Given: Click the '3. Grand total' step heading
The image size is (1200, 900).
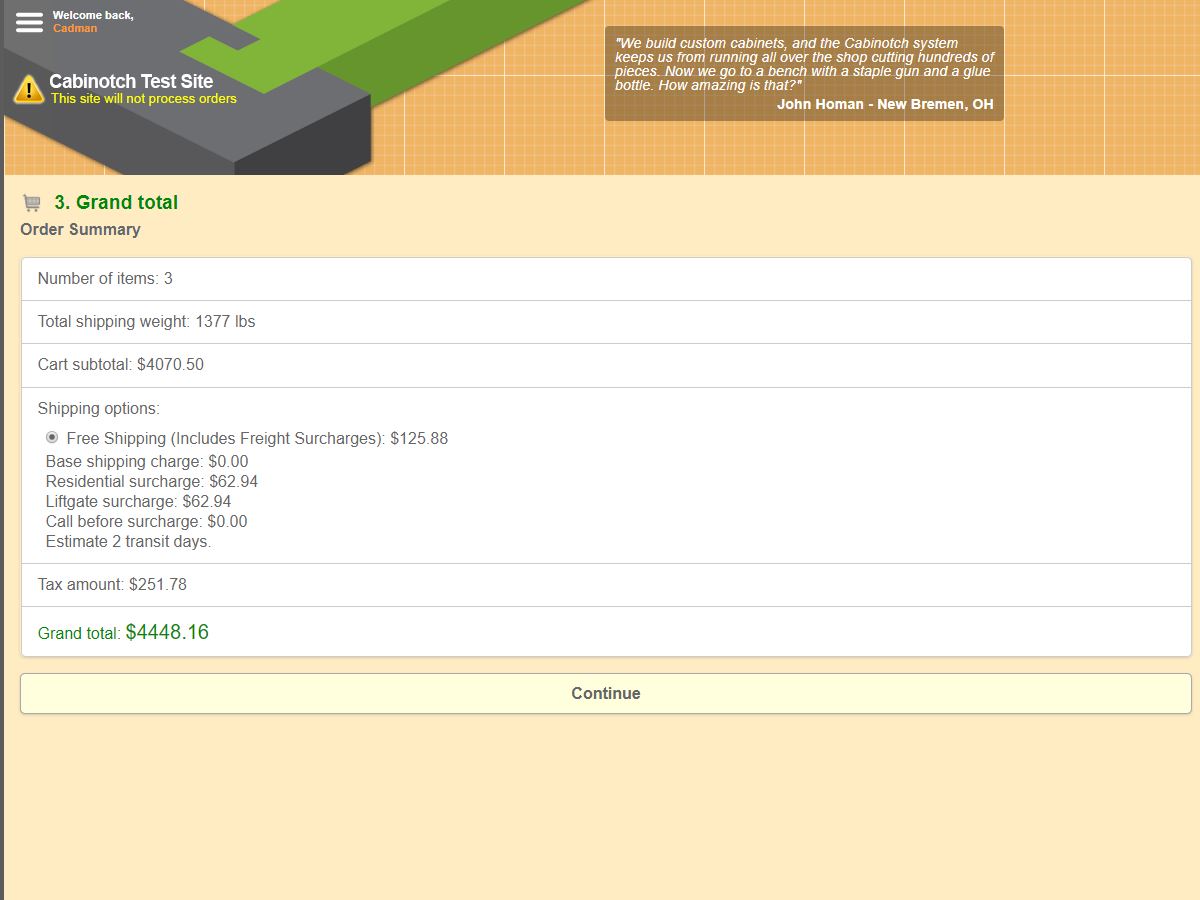Looking at the screenshot, I should click(116, 202).
